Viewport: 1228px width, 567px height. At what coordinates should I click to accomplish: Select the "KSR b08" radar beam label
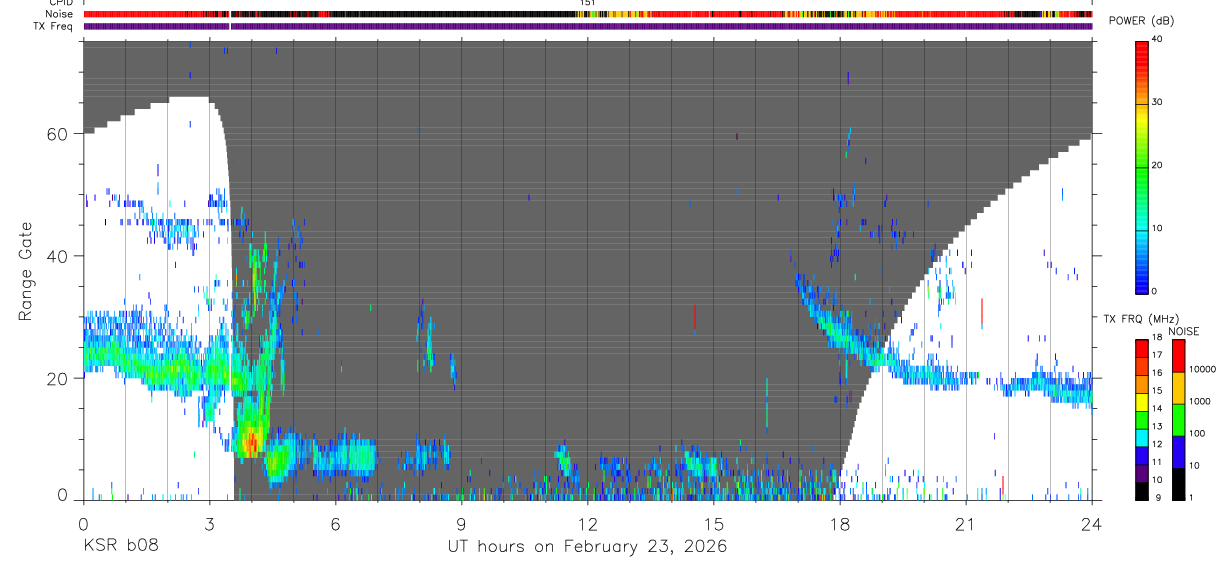click(121, 546)
